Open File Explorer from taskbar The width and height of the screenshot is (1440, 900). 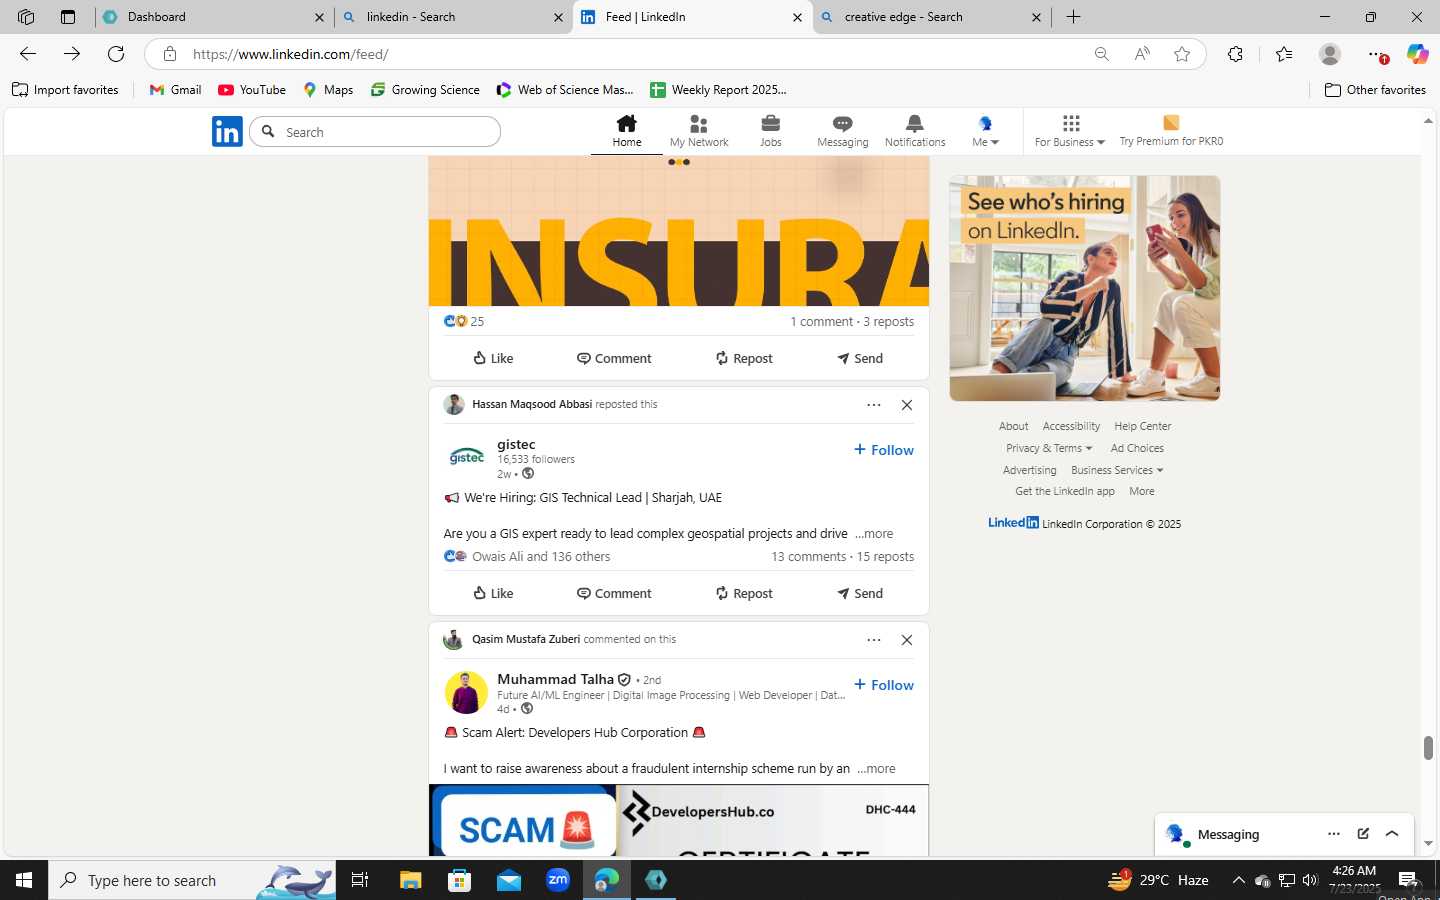point(410,880)
